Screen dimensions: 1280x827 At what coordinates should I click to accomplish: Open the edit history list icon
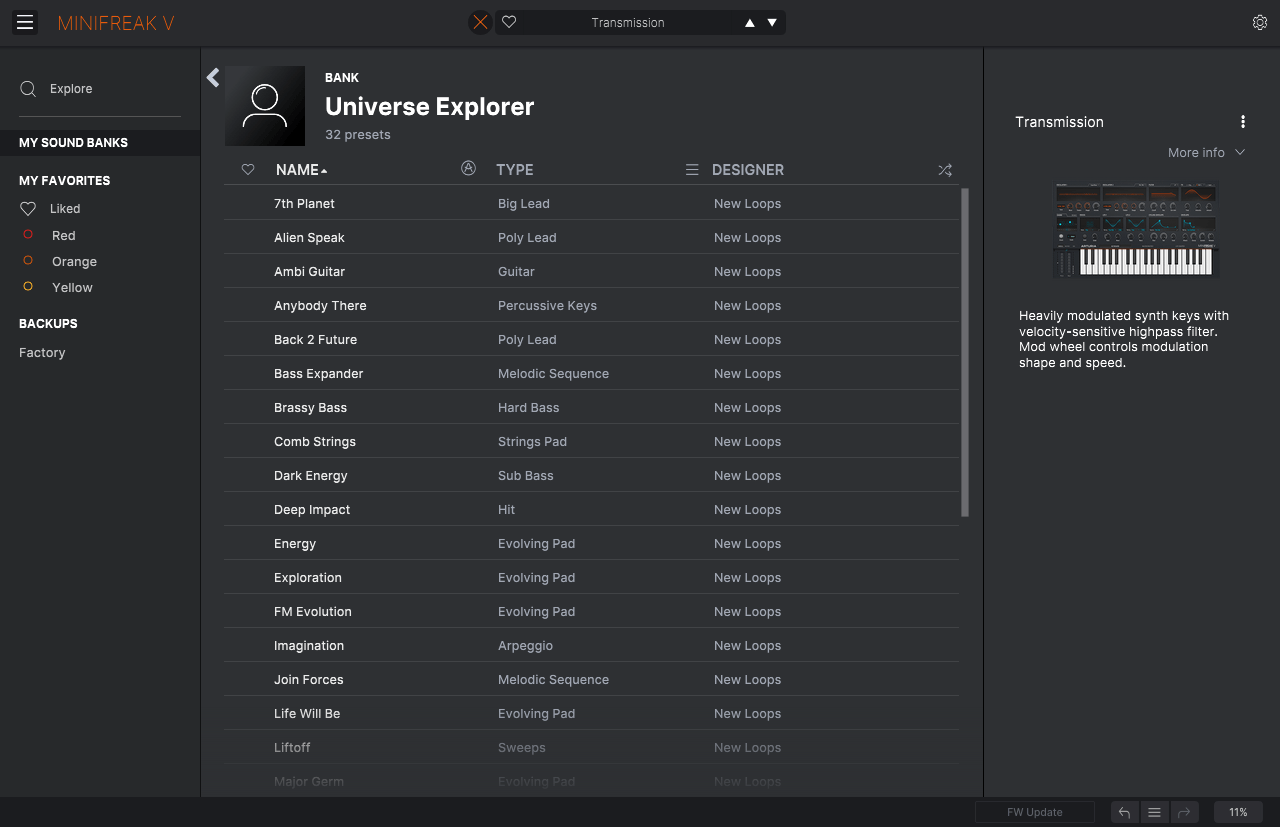[1154, 812]
